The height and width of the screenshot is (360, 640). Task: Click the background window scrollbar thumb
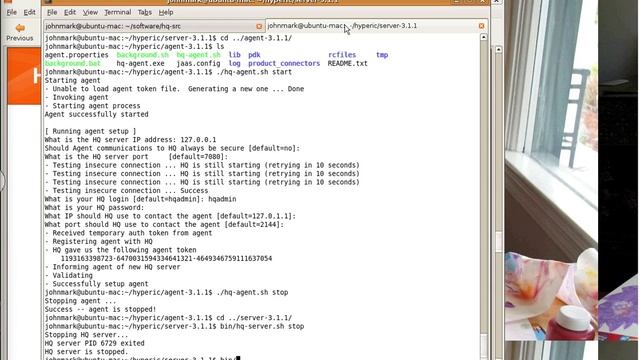(498, 242)
